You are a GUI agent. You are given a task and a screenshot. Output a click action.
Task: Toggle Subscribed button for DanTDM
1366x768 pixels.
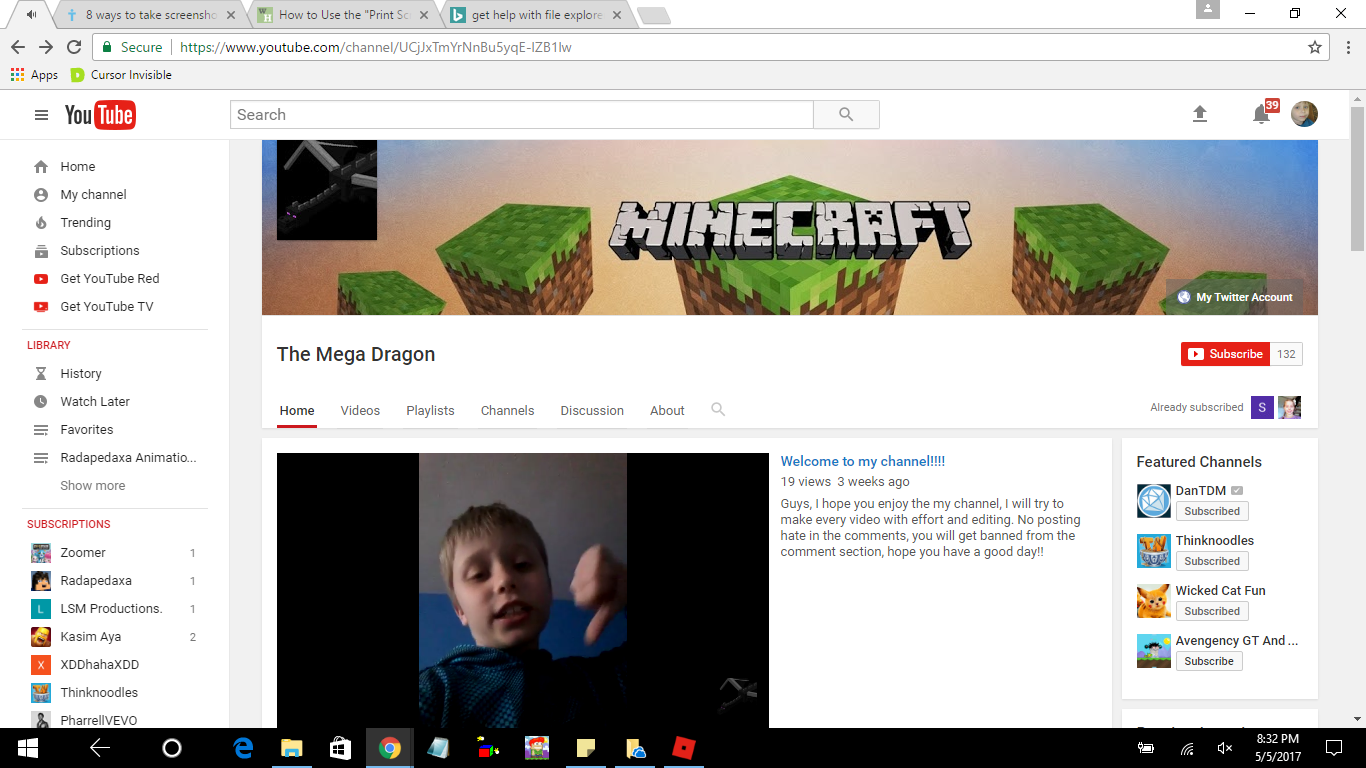pos(1212,511)
